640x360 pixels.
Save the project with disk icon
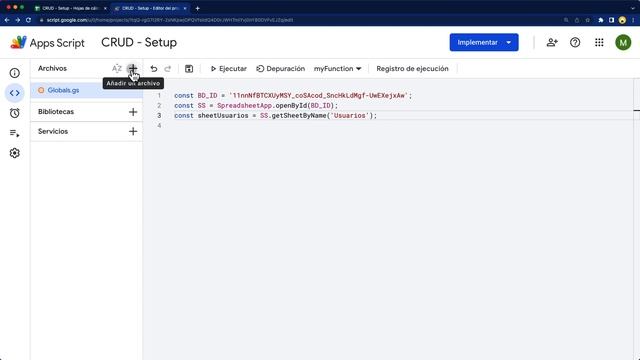pyautogui.click(x=189, y=69)
